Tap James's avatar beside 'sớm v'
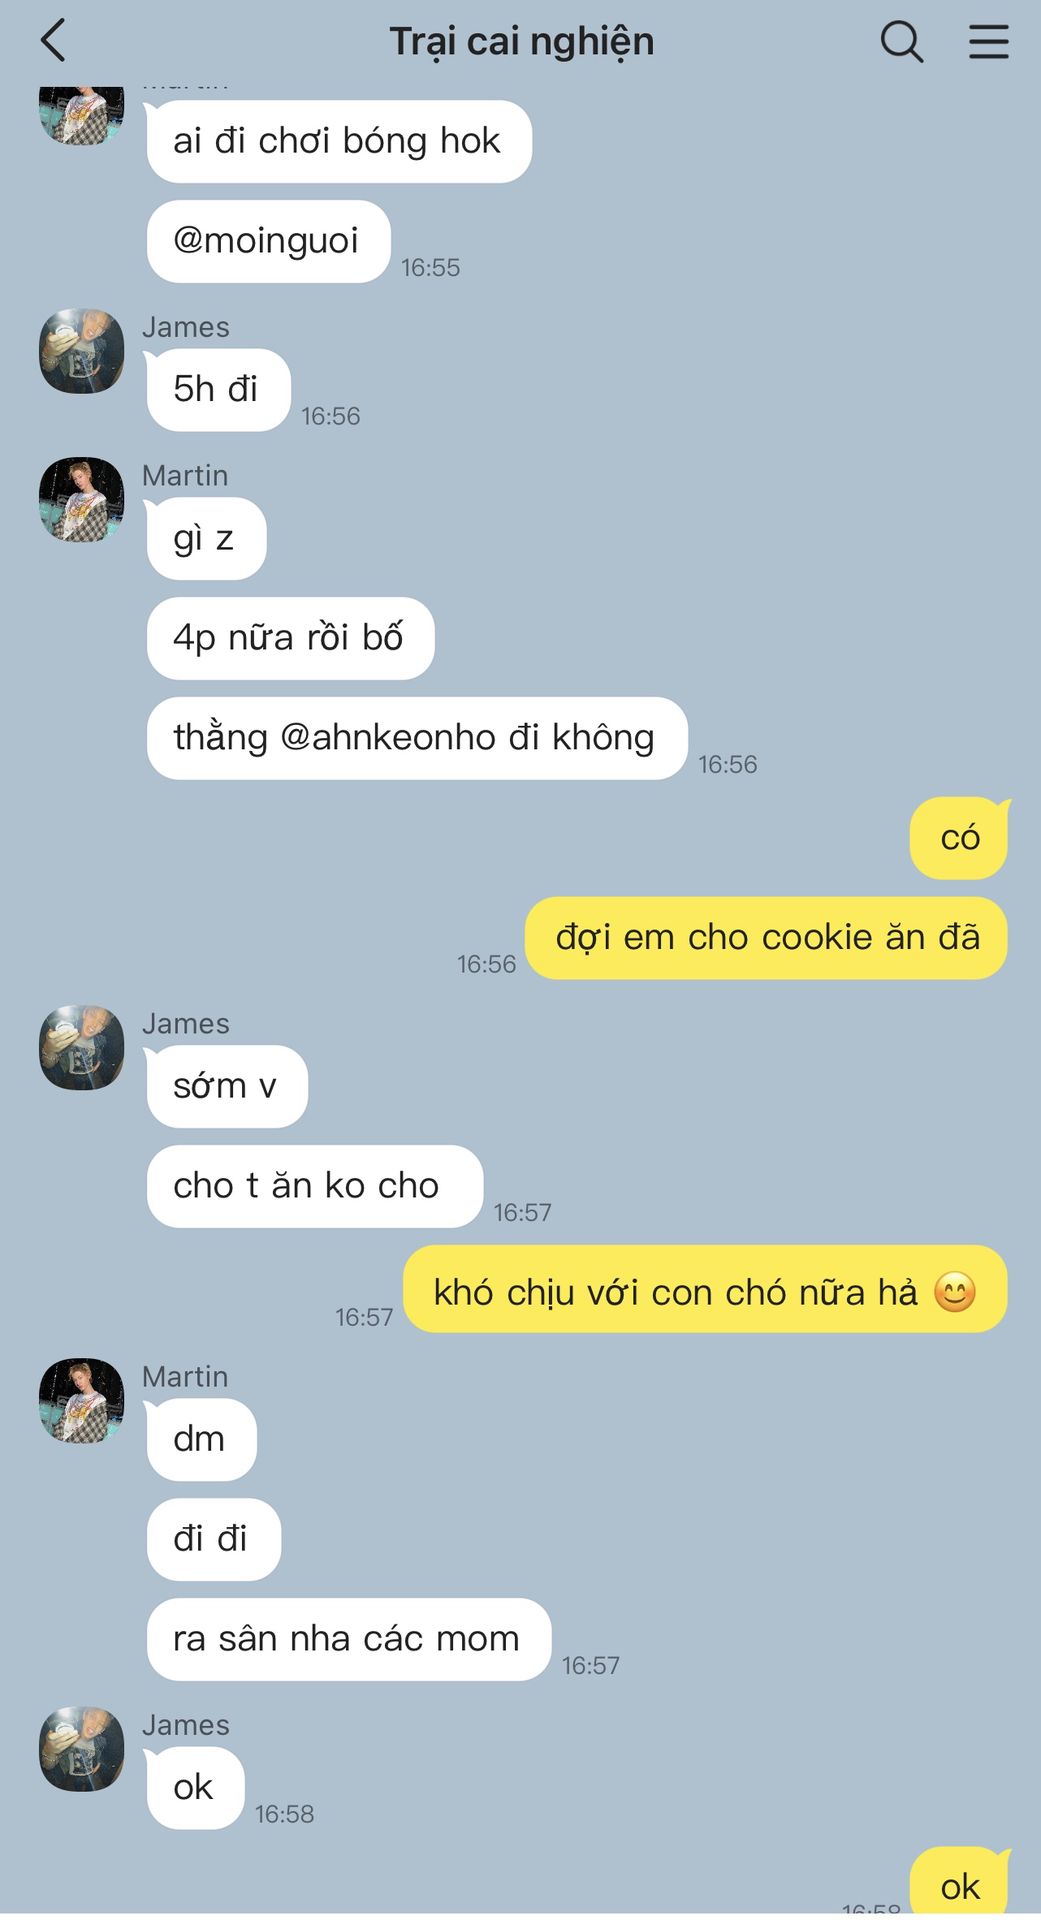The width and height of the screenshot is (1041, 1920). 81,1048
